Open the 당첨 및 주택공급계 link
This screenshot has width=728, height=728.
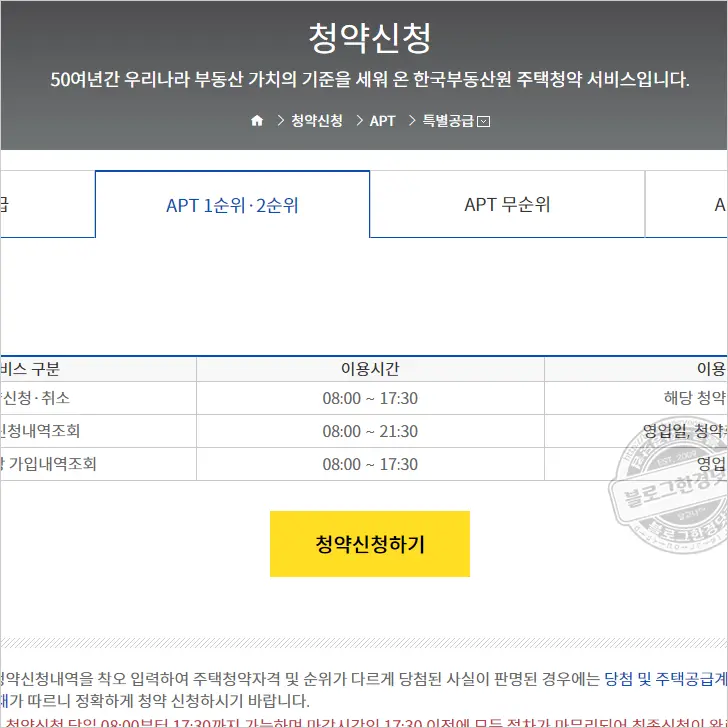coord(665,679)
